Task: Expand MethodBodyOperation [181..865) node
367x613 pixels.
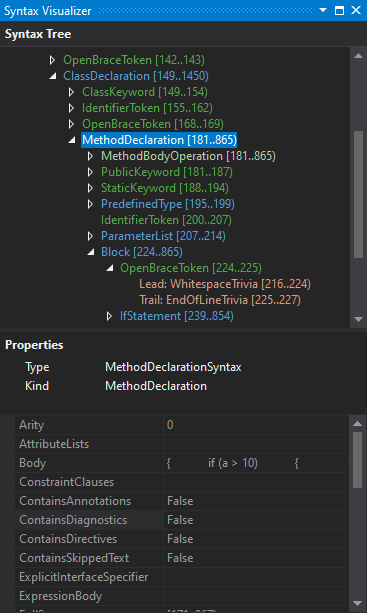Action: (x=90, y=156)
